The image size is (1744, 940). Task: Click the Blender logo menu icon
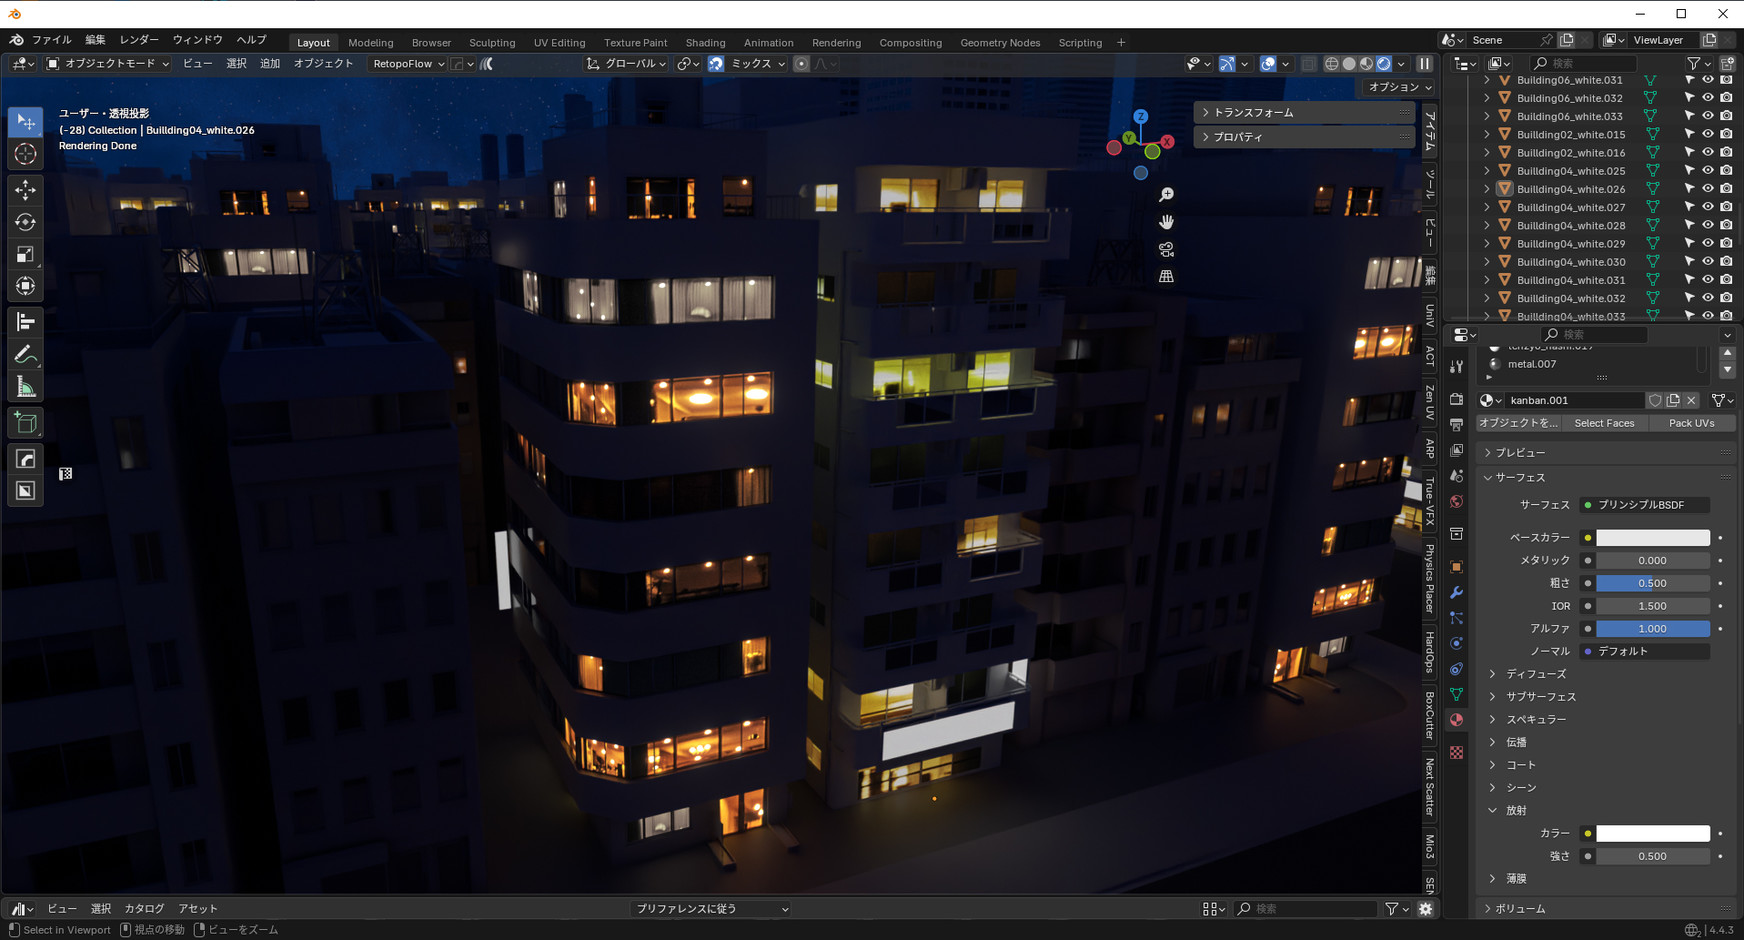click(16, 40)
